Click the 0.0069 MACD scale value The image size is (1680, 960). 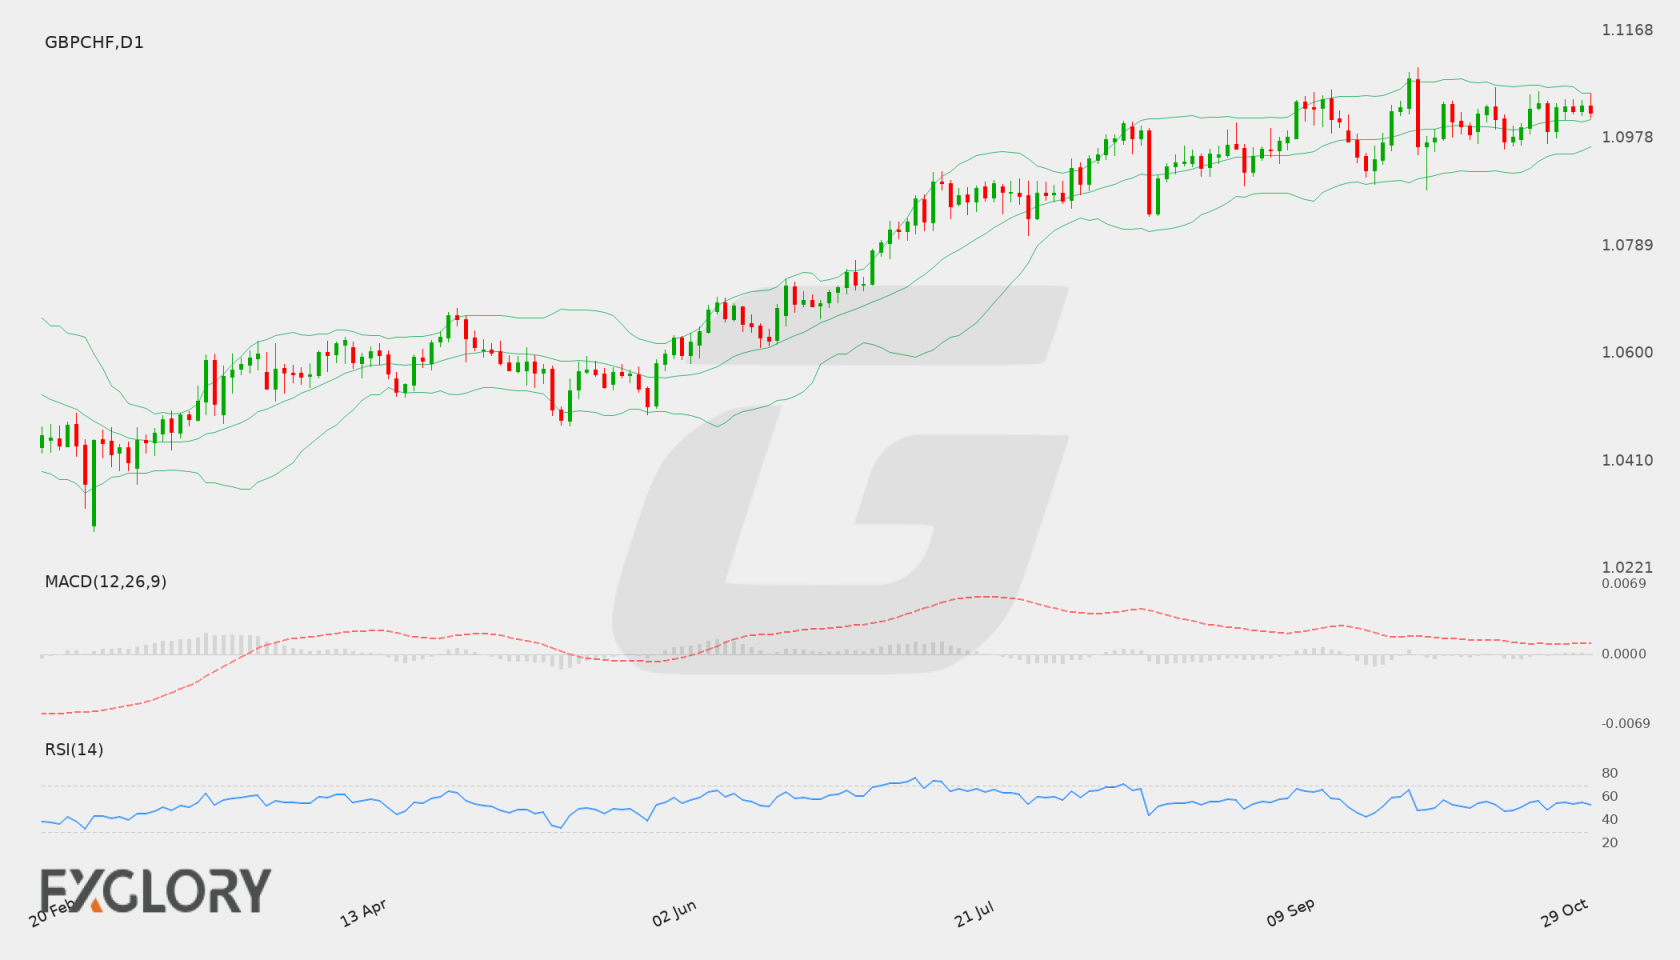pyautogui.click(x=1624, y=583)
